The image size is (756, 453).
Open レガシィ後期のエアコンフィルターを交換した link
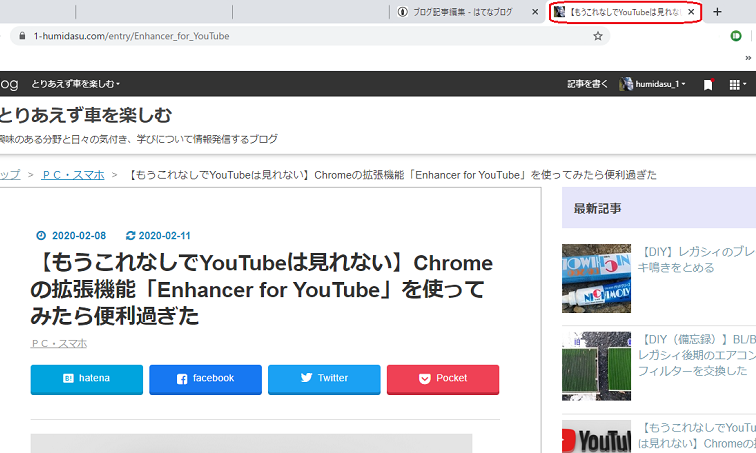[x=697, y=355]
